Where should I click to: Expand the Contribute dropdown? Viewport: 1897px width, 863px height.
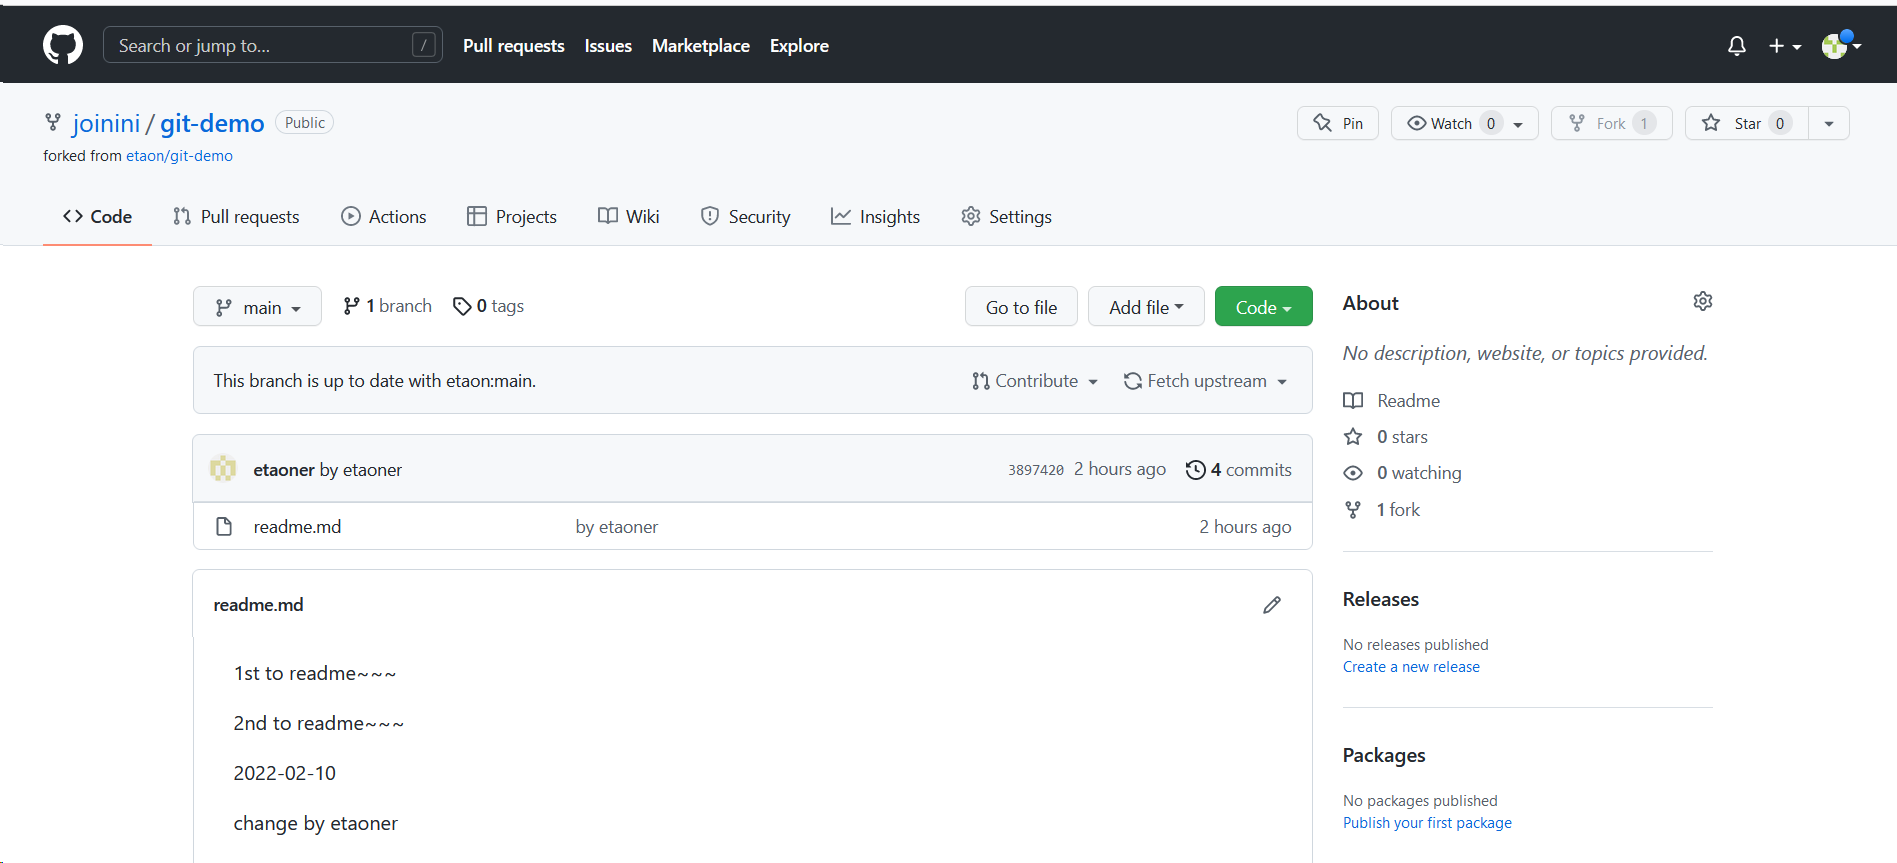pyautogui.click(x=1035, y=381)
